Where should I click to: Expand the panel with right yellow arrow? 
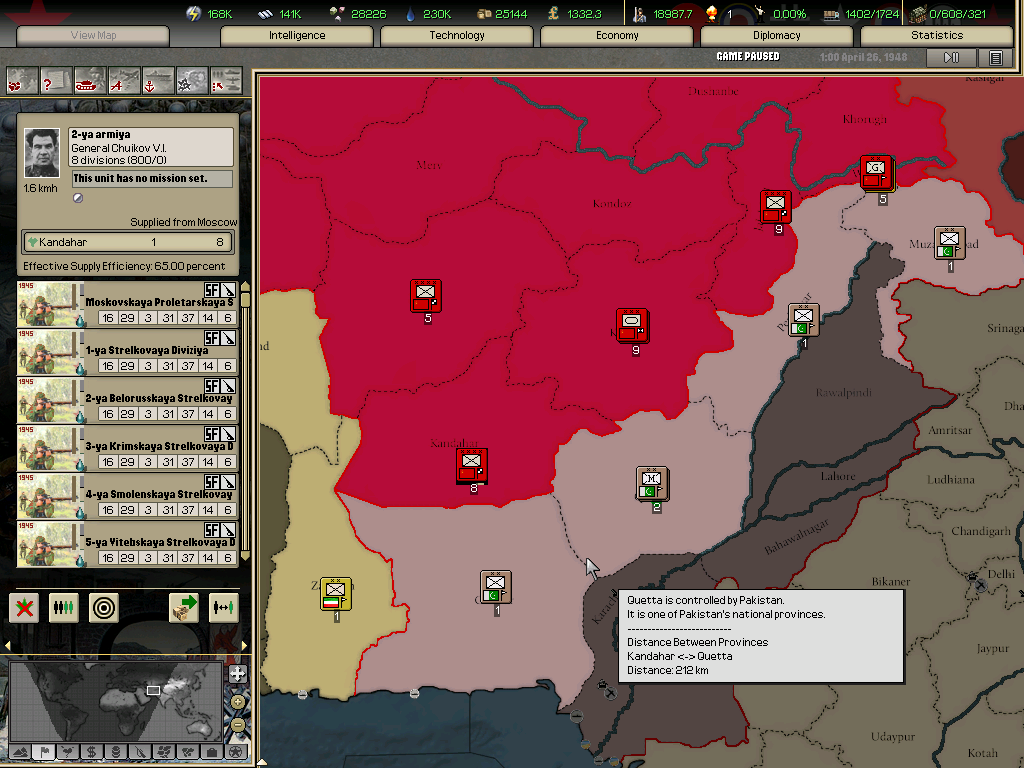pos(246,645)
